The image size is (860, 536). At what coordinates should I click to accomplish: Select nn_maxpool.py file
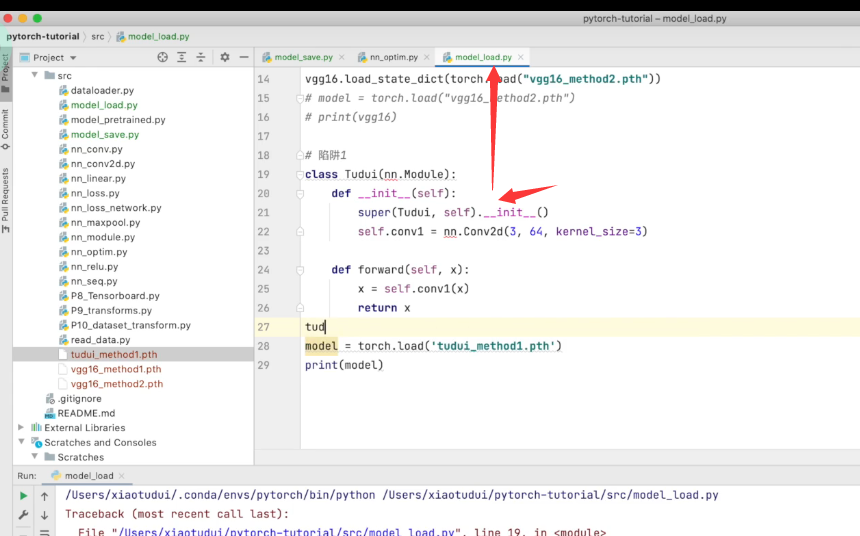coord(105,222)
